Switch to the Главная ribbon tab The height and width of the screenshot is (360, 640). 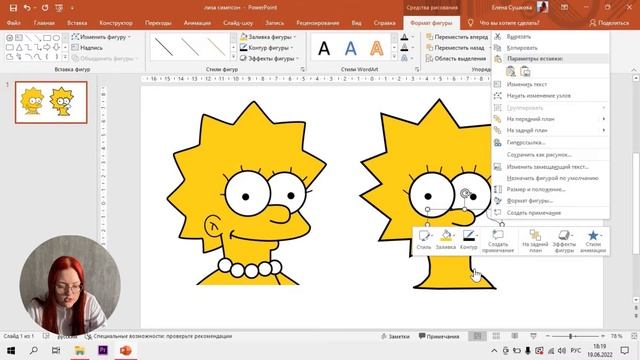point(44,23)
